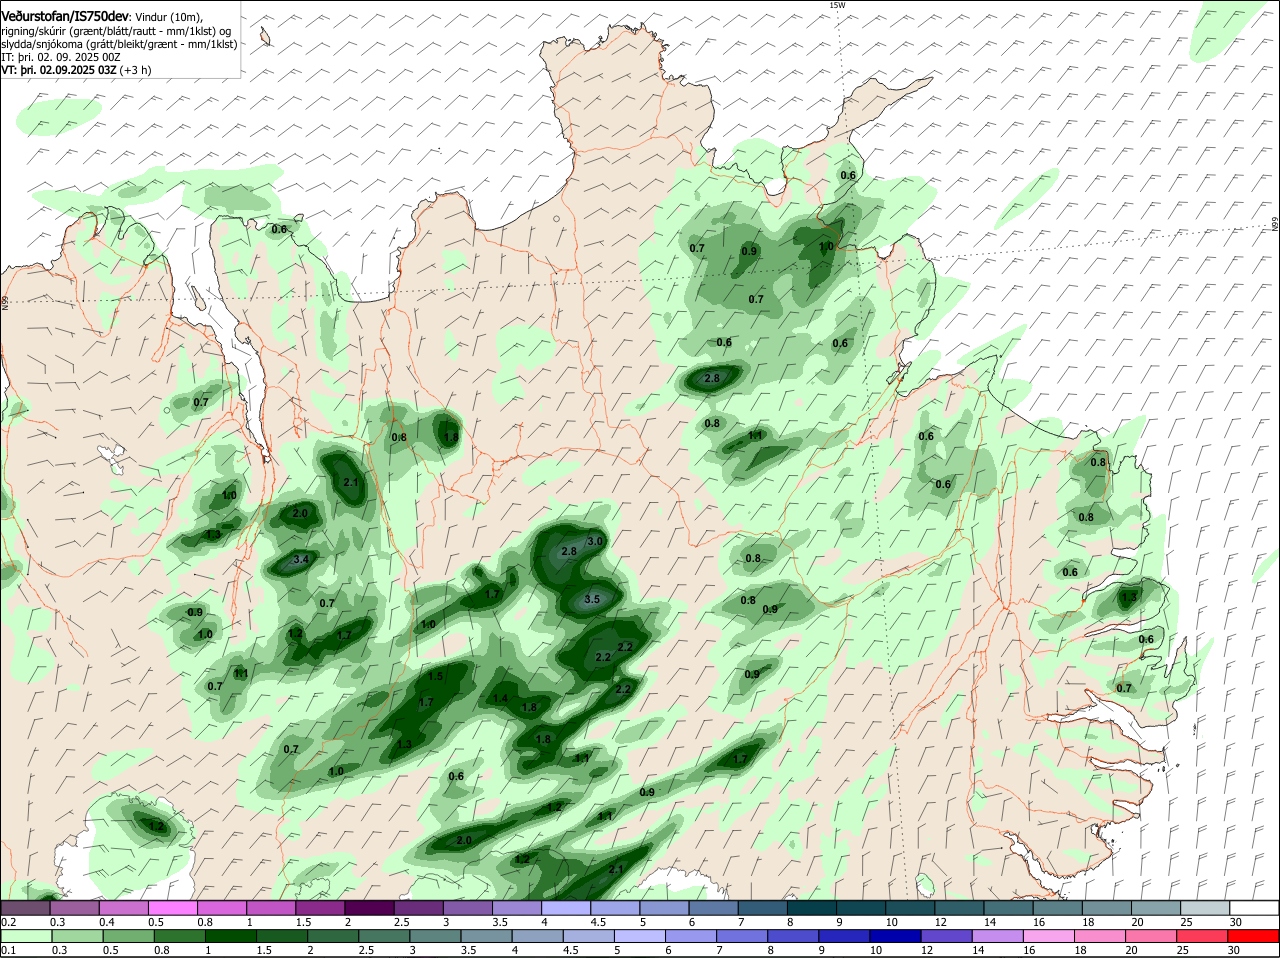
Task: Click the 0.2 label starting the upper scale
Action: [x=8, y=921]
